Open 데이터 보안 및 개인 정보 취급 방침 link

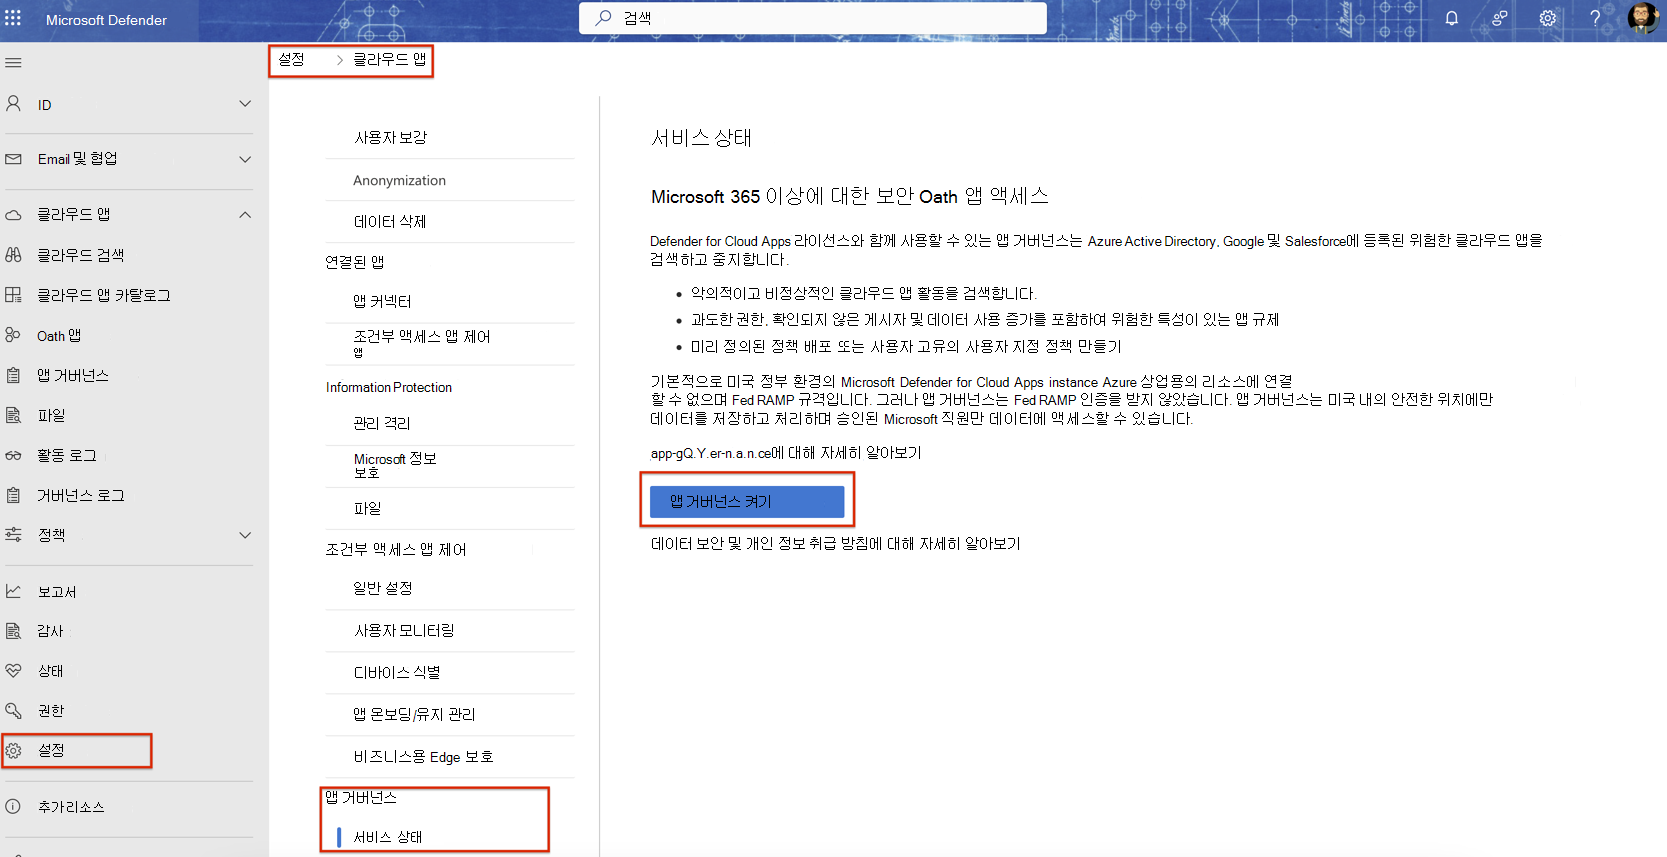[835, 543]
